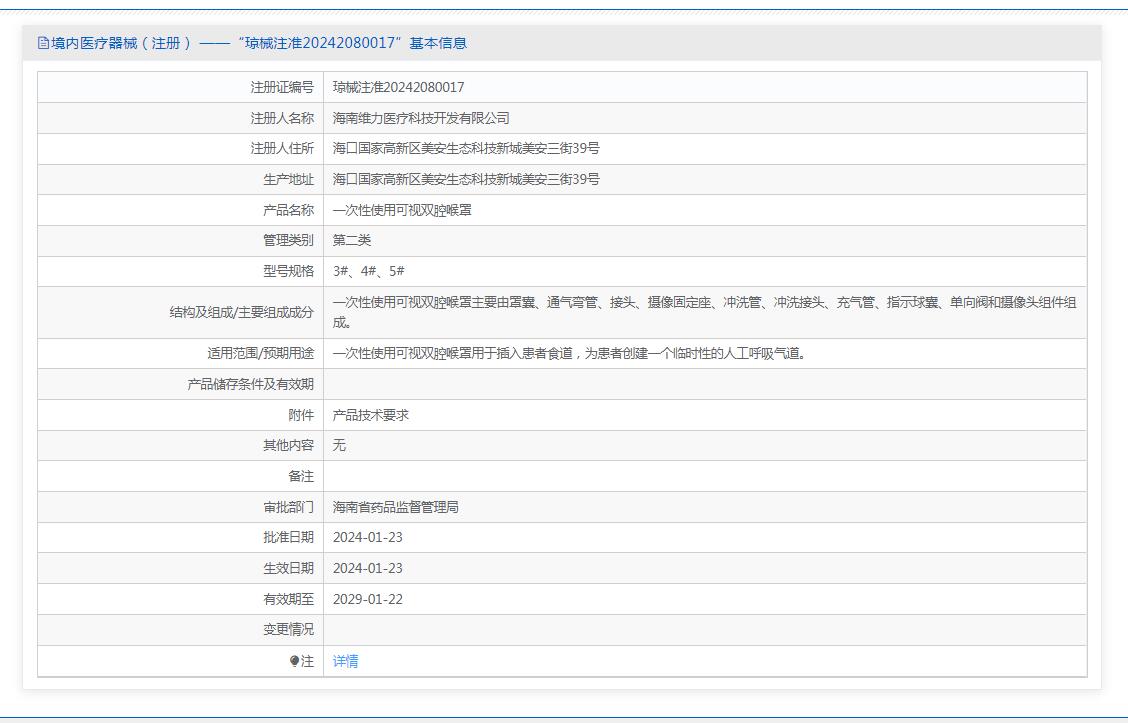Screen dimensions: 1128x723
Task: Click the address in the 生产地址 row
Action: click(x=466, y=179)
